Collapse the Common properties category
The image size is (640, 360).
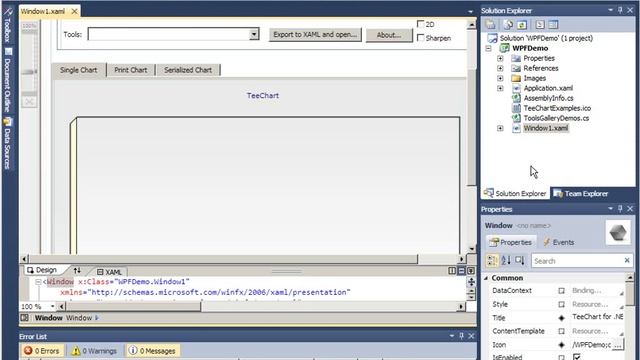point(486,278)
